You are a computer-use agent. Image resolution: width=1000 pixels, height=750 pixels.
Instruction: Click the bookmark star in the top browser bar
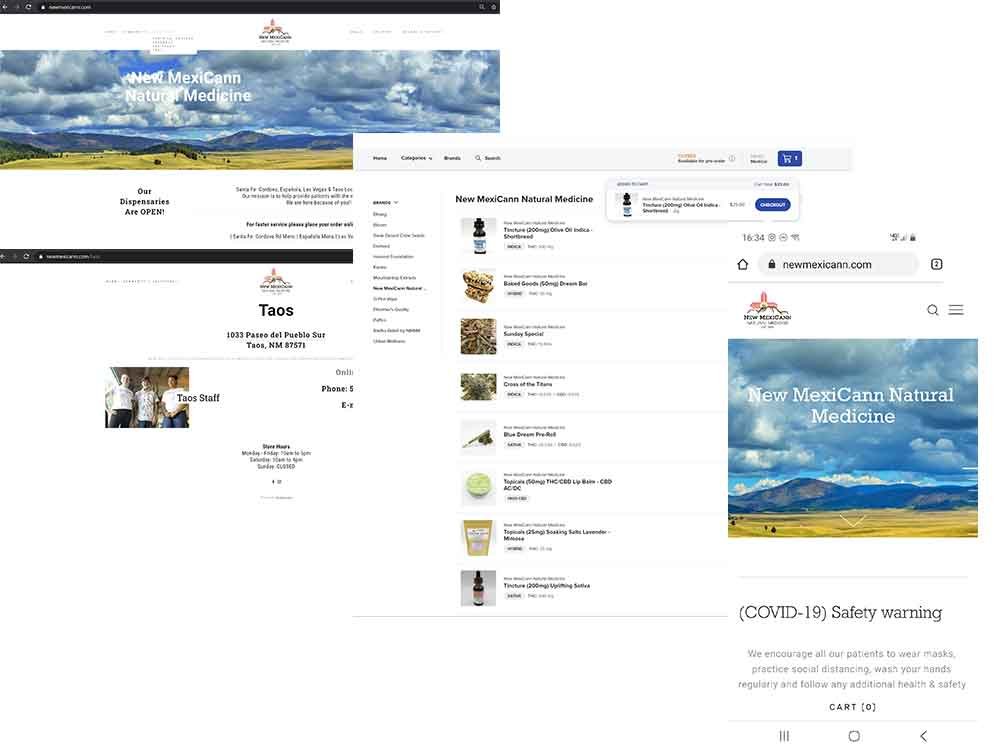(494, 6)
